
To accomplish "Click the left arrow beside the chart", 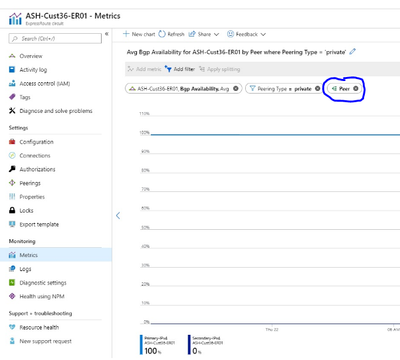I will point(118,215).
